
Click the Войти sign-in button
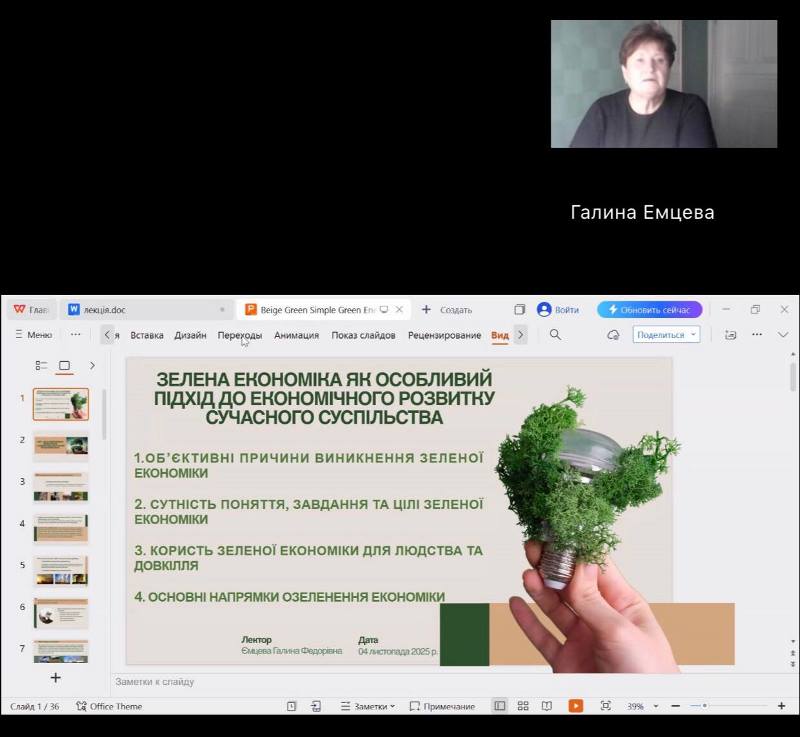(x=558, y=310)
